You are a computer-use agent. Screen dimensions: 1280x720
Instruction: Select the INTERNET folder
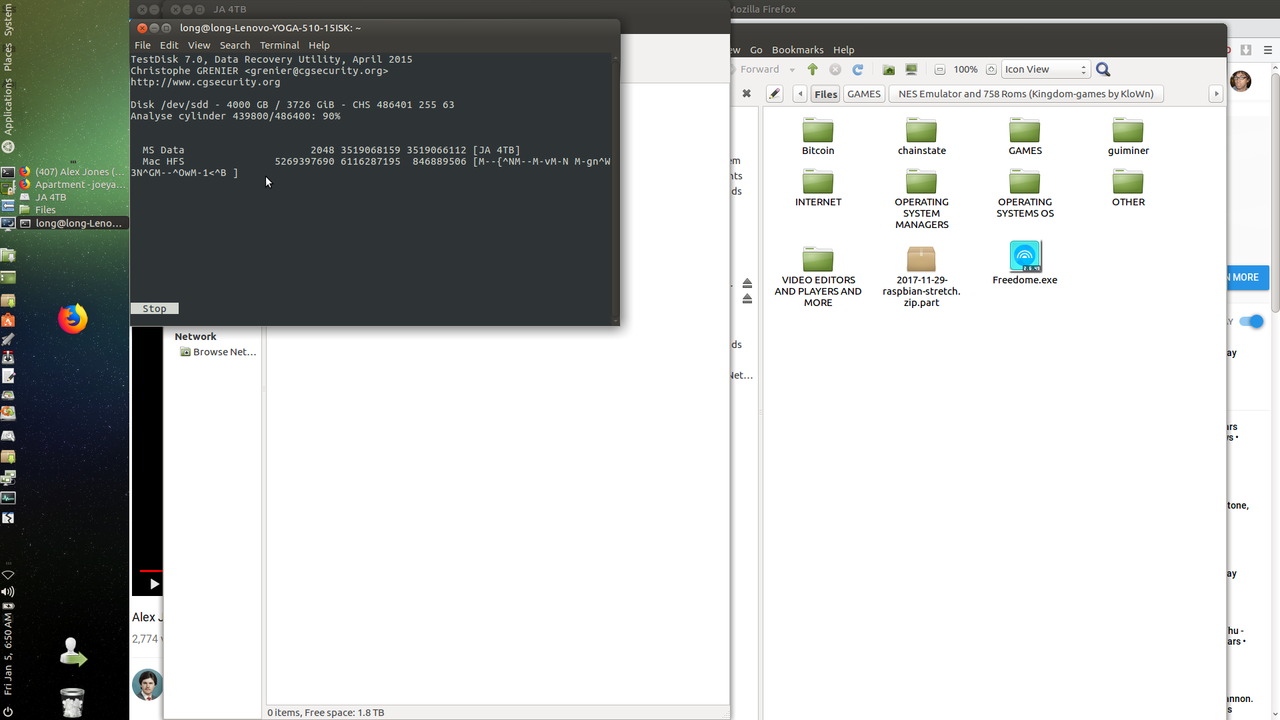[x=818, y=188]
